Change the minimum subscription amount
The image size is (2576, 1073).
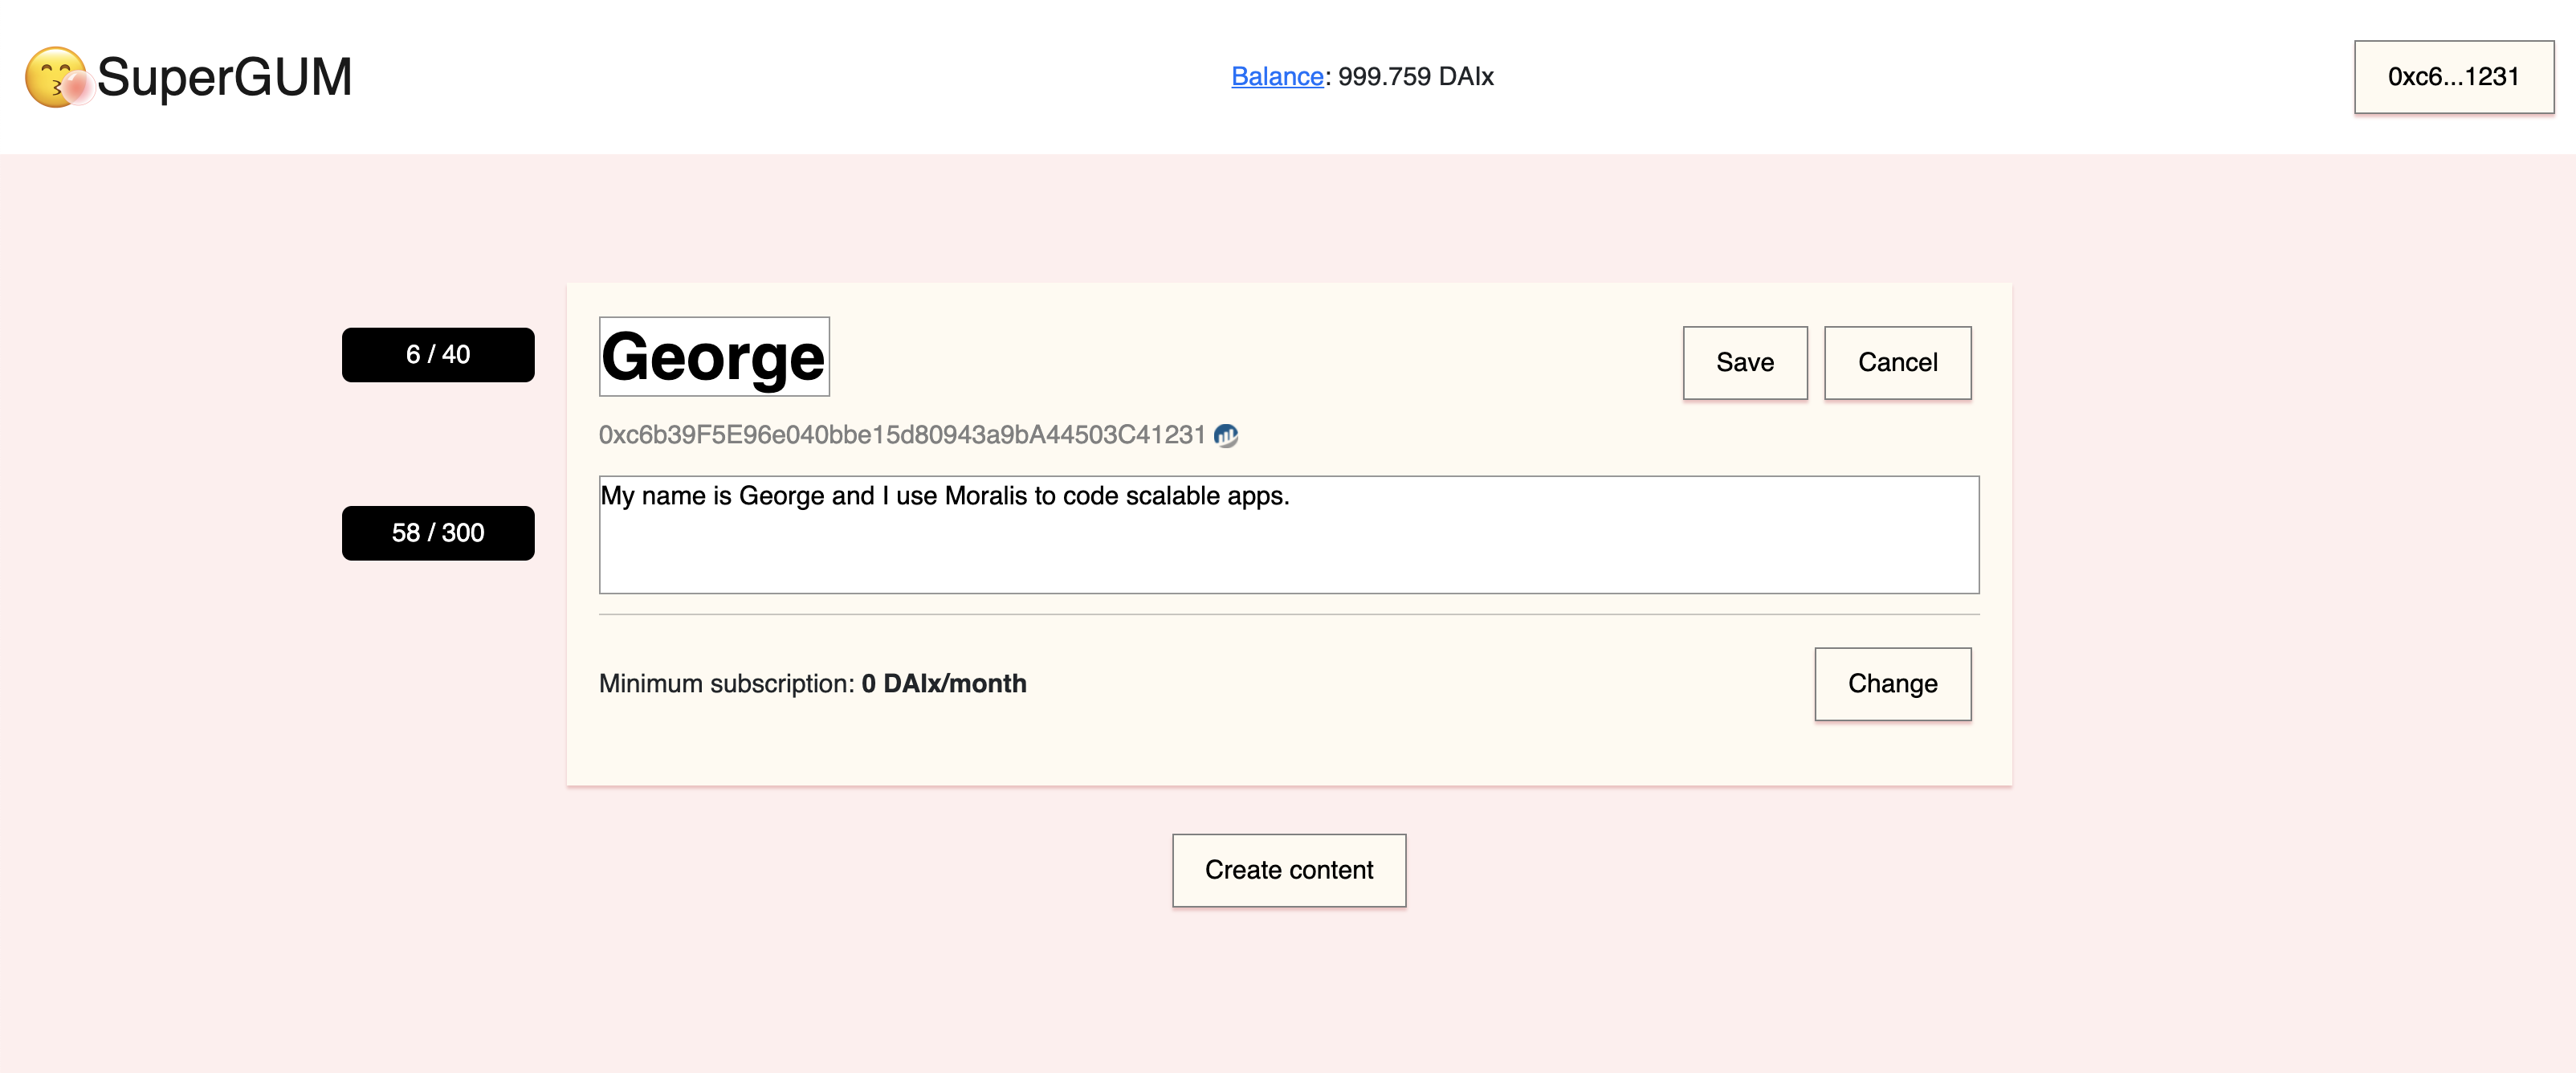point(1892,683)
